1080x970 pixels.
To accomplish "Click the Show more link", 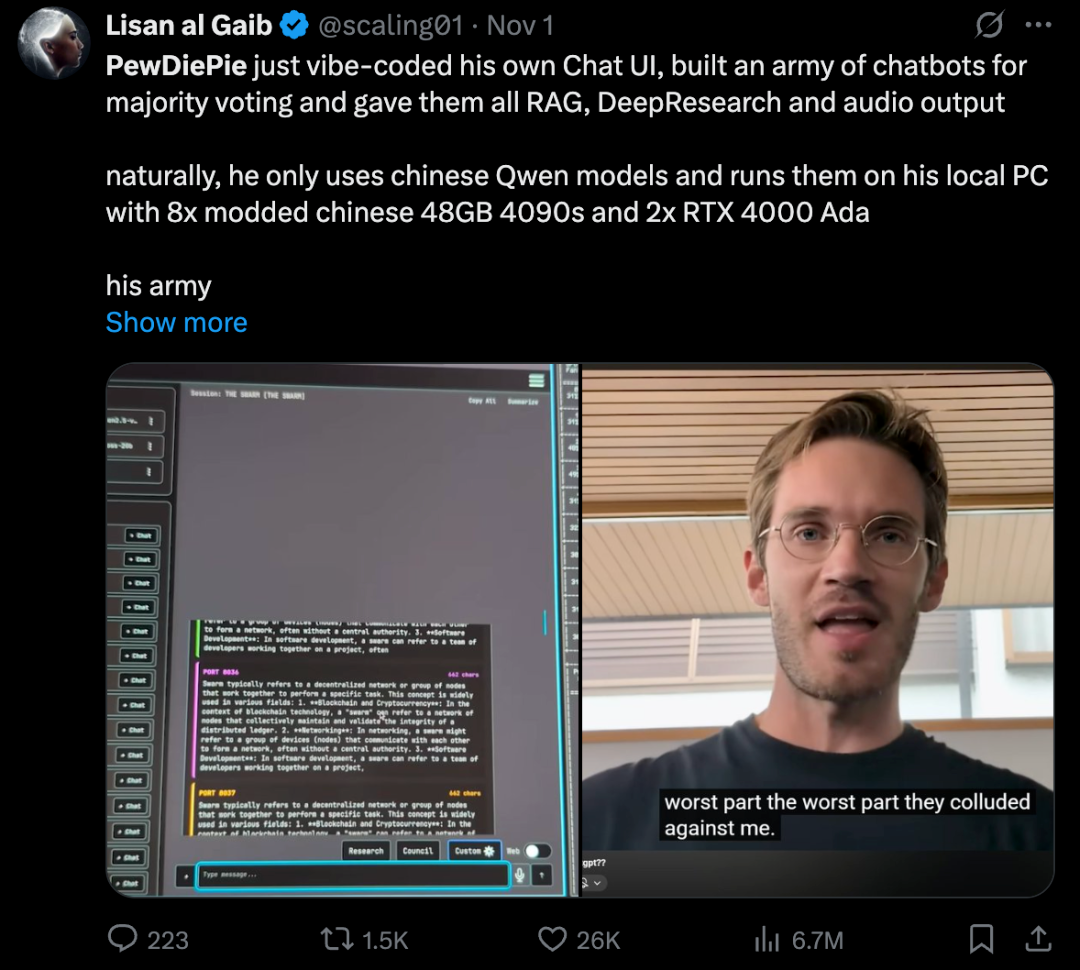I will [x=176, y=322].
